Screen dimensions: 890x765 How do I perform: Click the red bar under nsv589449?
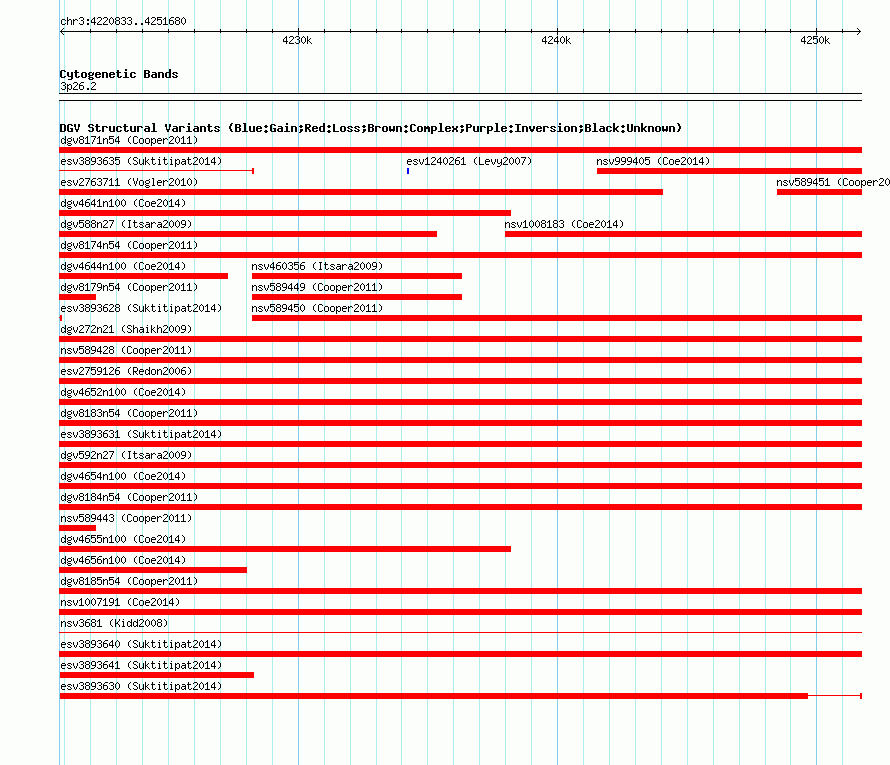point(356,297)
